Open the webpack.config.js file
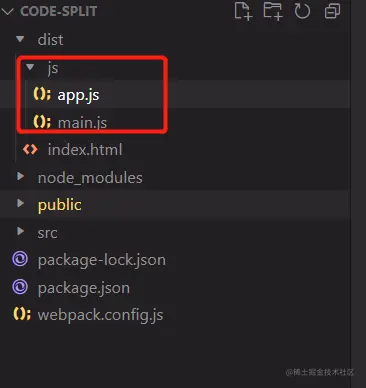Viewport: 366px width, 388px height. [101, 315]
